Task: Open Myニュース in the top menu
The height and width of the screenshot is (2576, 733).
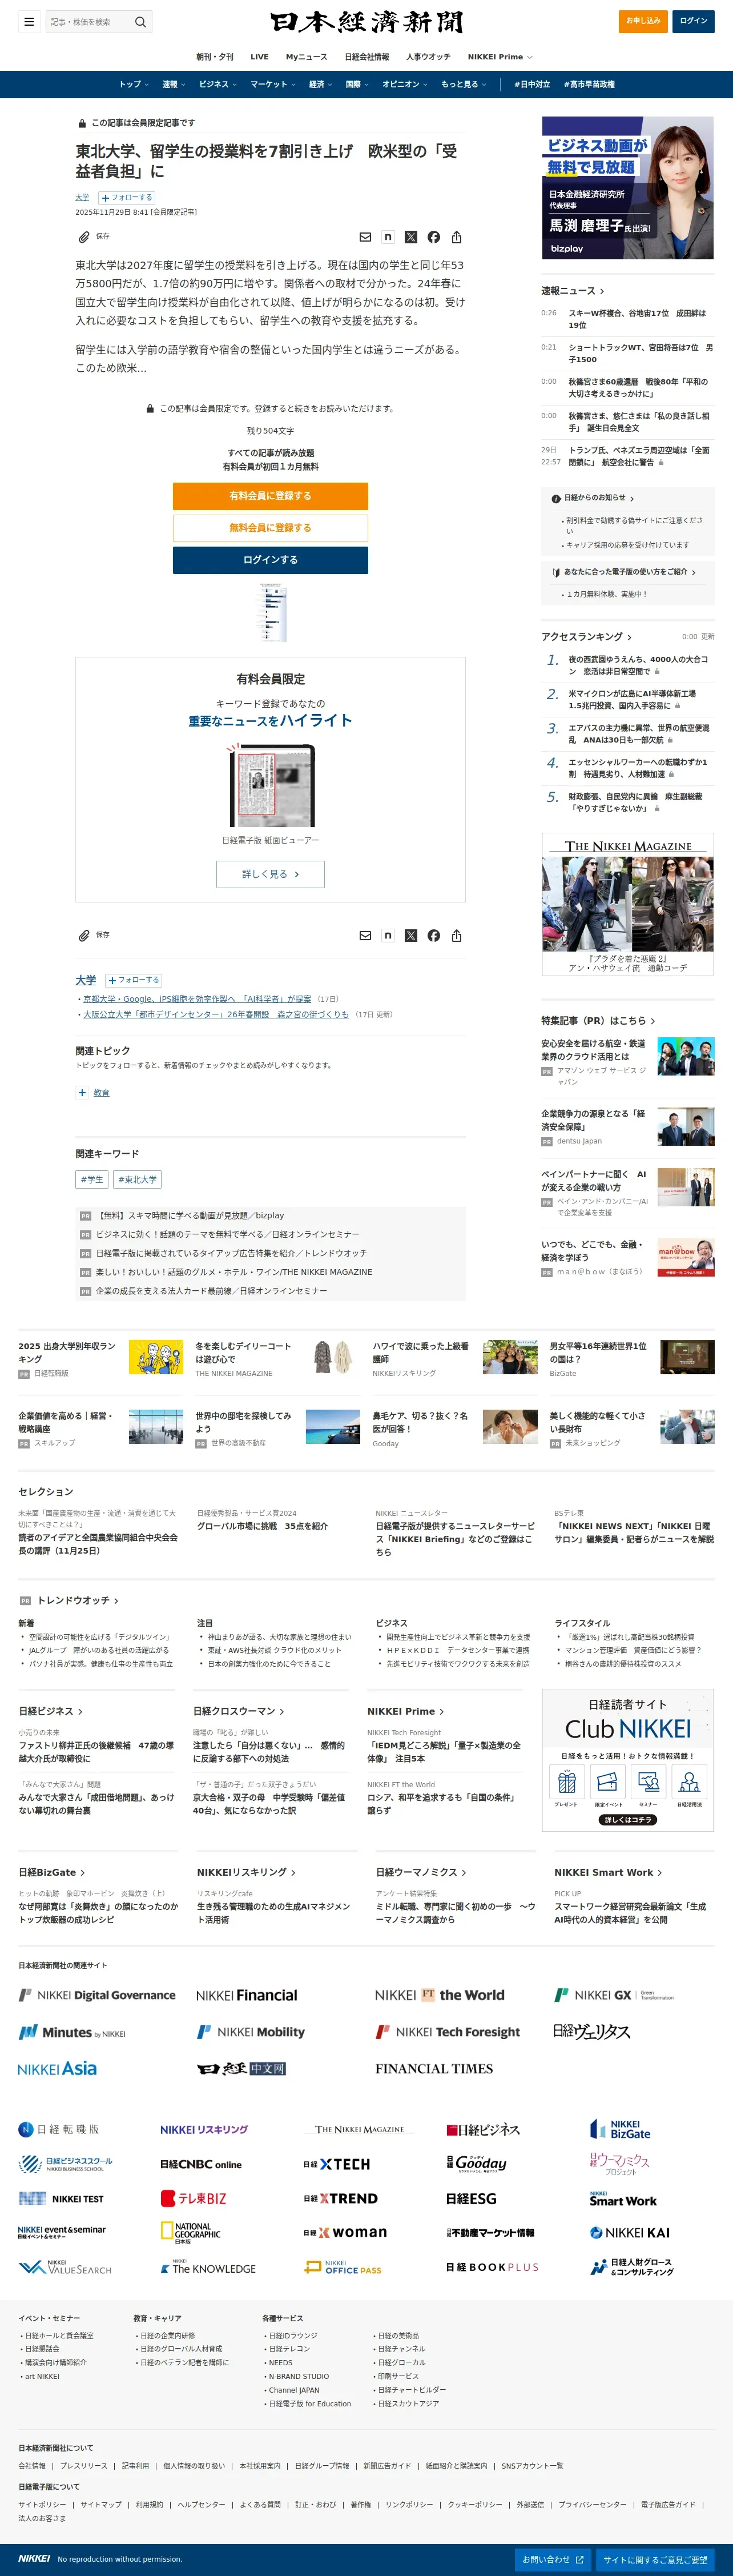Action: click(x=306, y=57)
